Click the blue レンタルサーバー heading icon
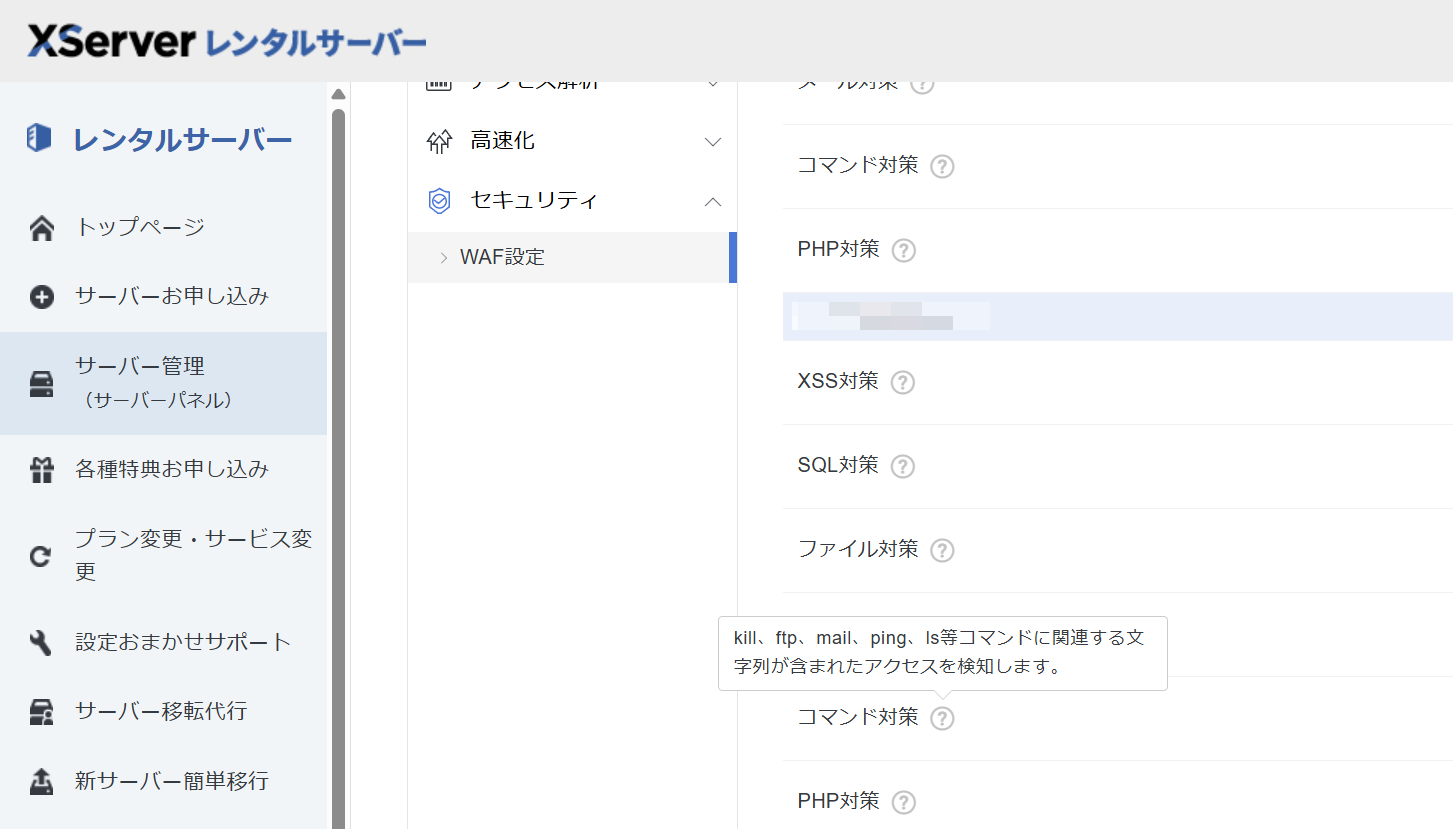 39,138
